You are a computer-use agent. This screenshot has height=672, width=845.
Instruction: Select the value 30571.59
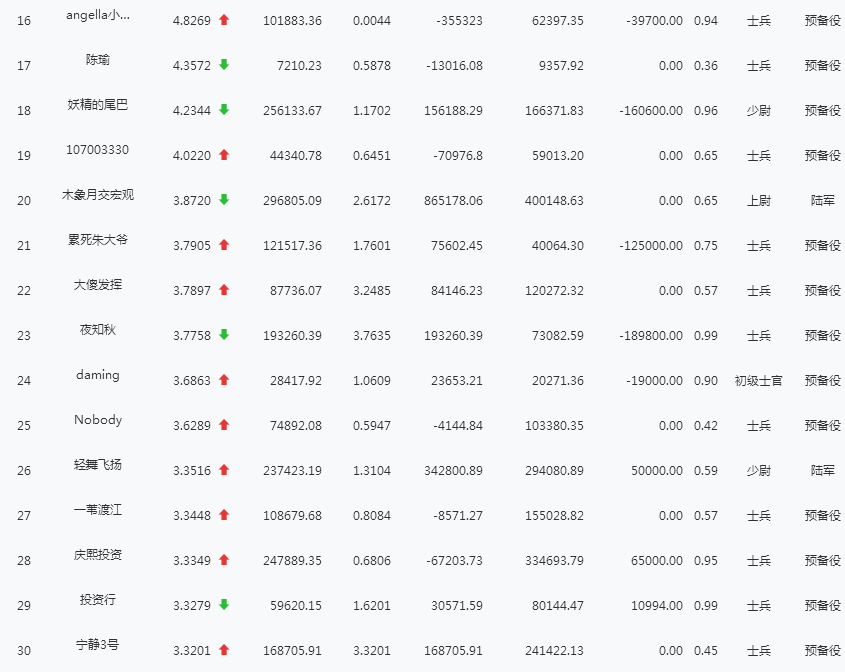[456, 606]
